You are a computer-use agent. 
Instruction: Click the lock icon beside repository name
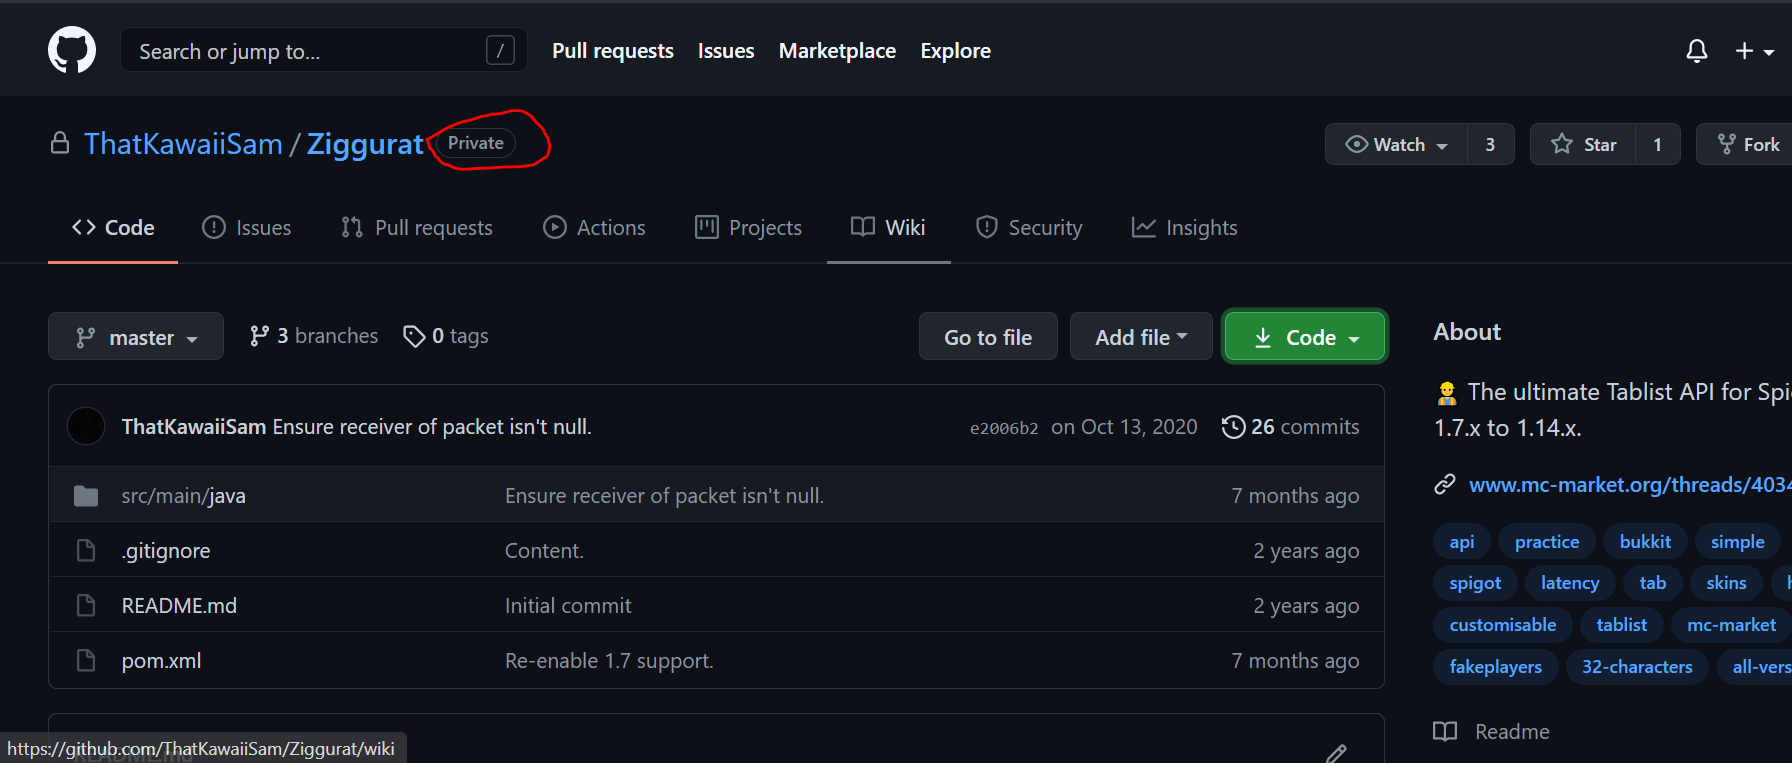(60, 143)
